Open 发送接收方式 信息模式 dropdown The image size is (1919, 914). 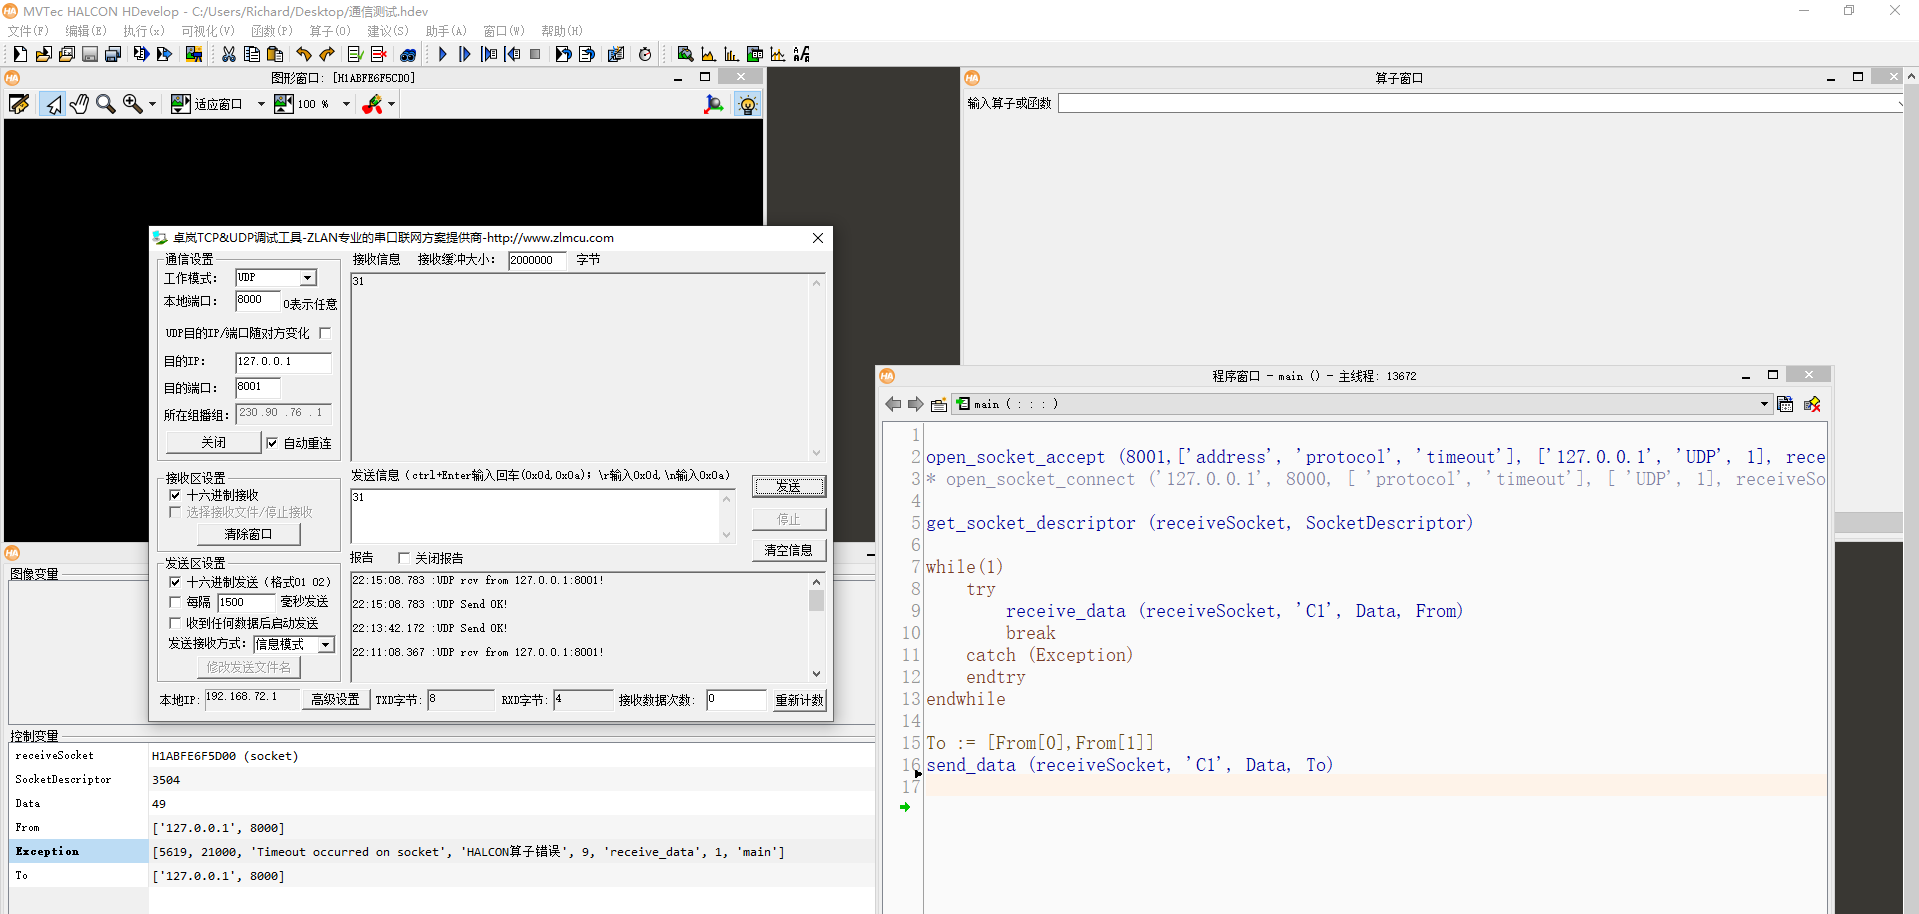click(326, 645)
